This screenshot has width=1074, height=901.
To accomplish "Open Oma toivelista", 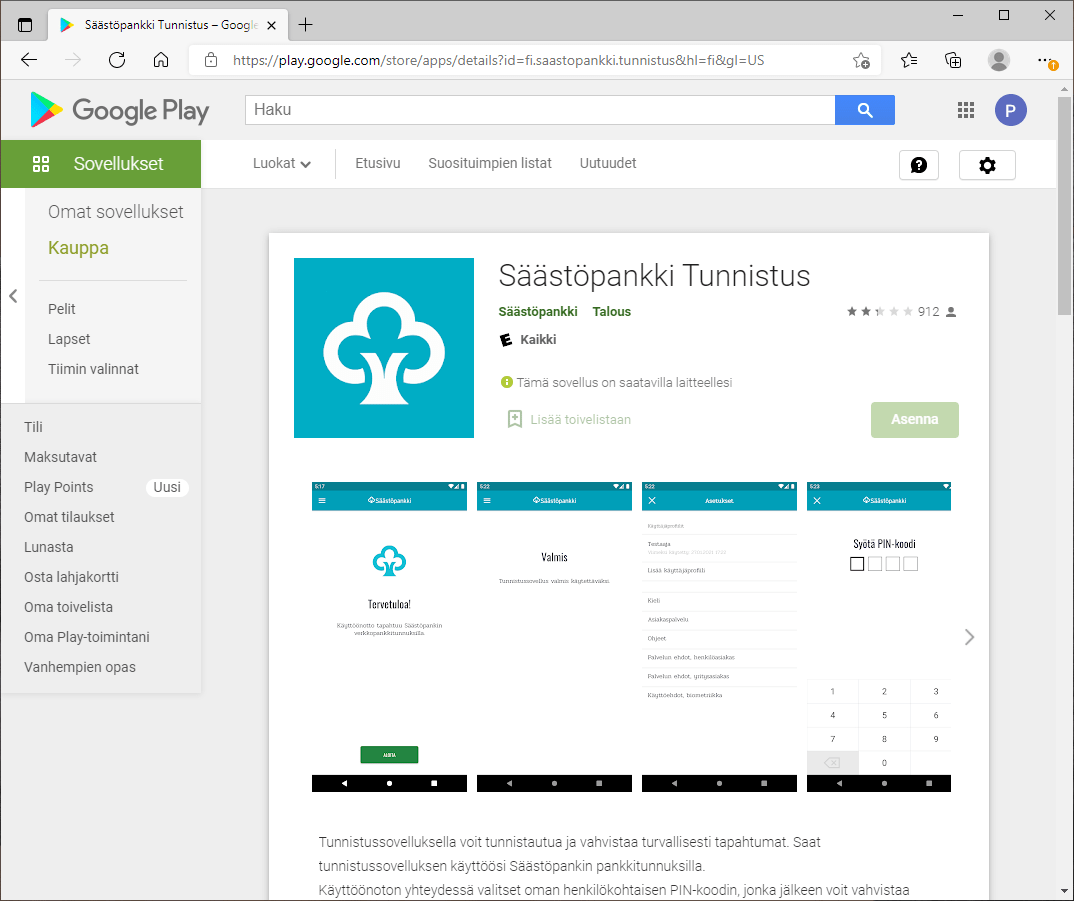I will [68, 608].
